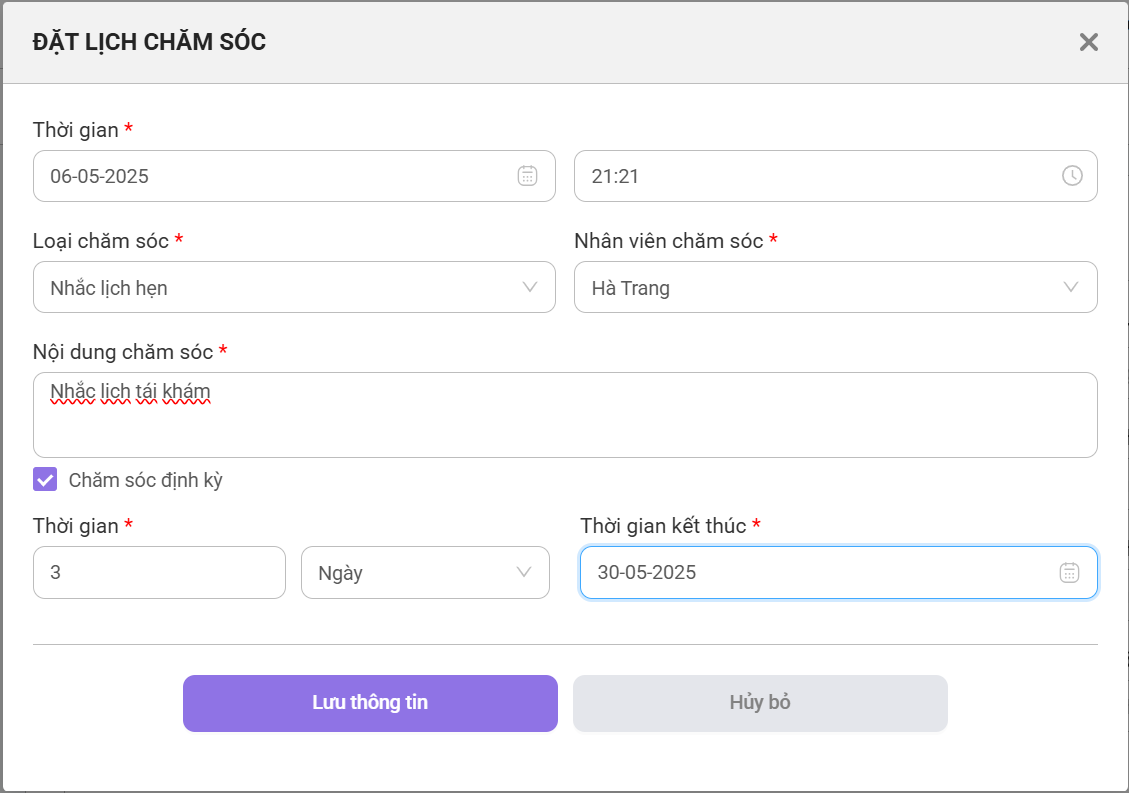Uncheck the Chăm sóc định kỳ checkbox

pyautogui.click(x=45, y=480)
